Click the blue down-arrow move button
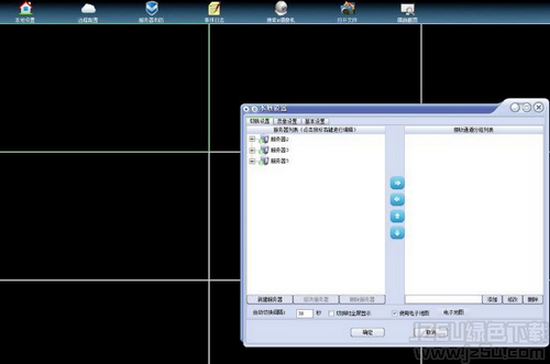The width and height of the screenshot is (550, 364). pos(397,232)
